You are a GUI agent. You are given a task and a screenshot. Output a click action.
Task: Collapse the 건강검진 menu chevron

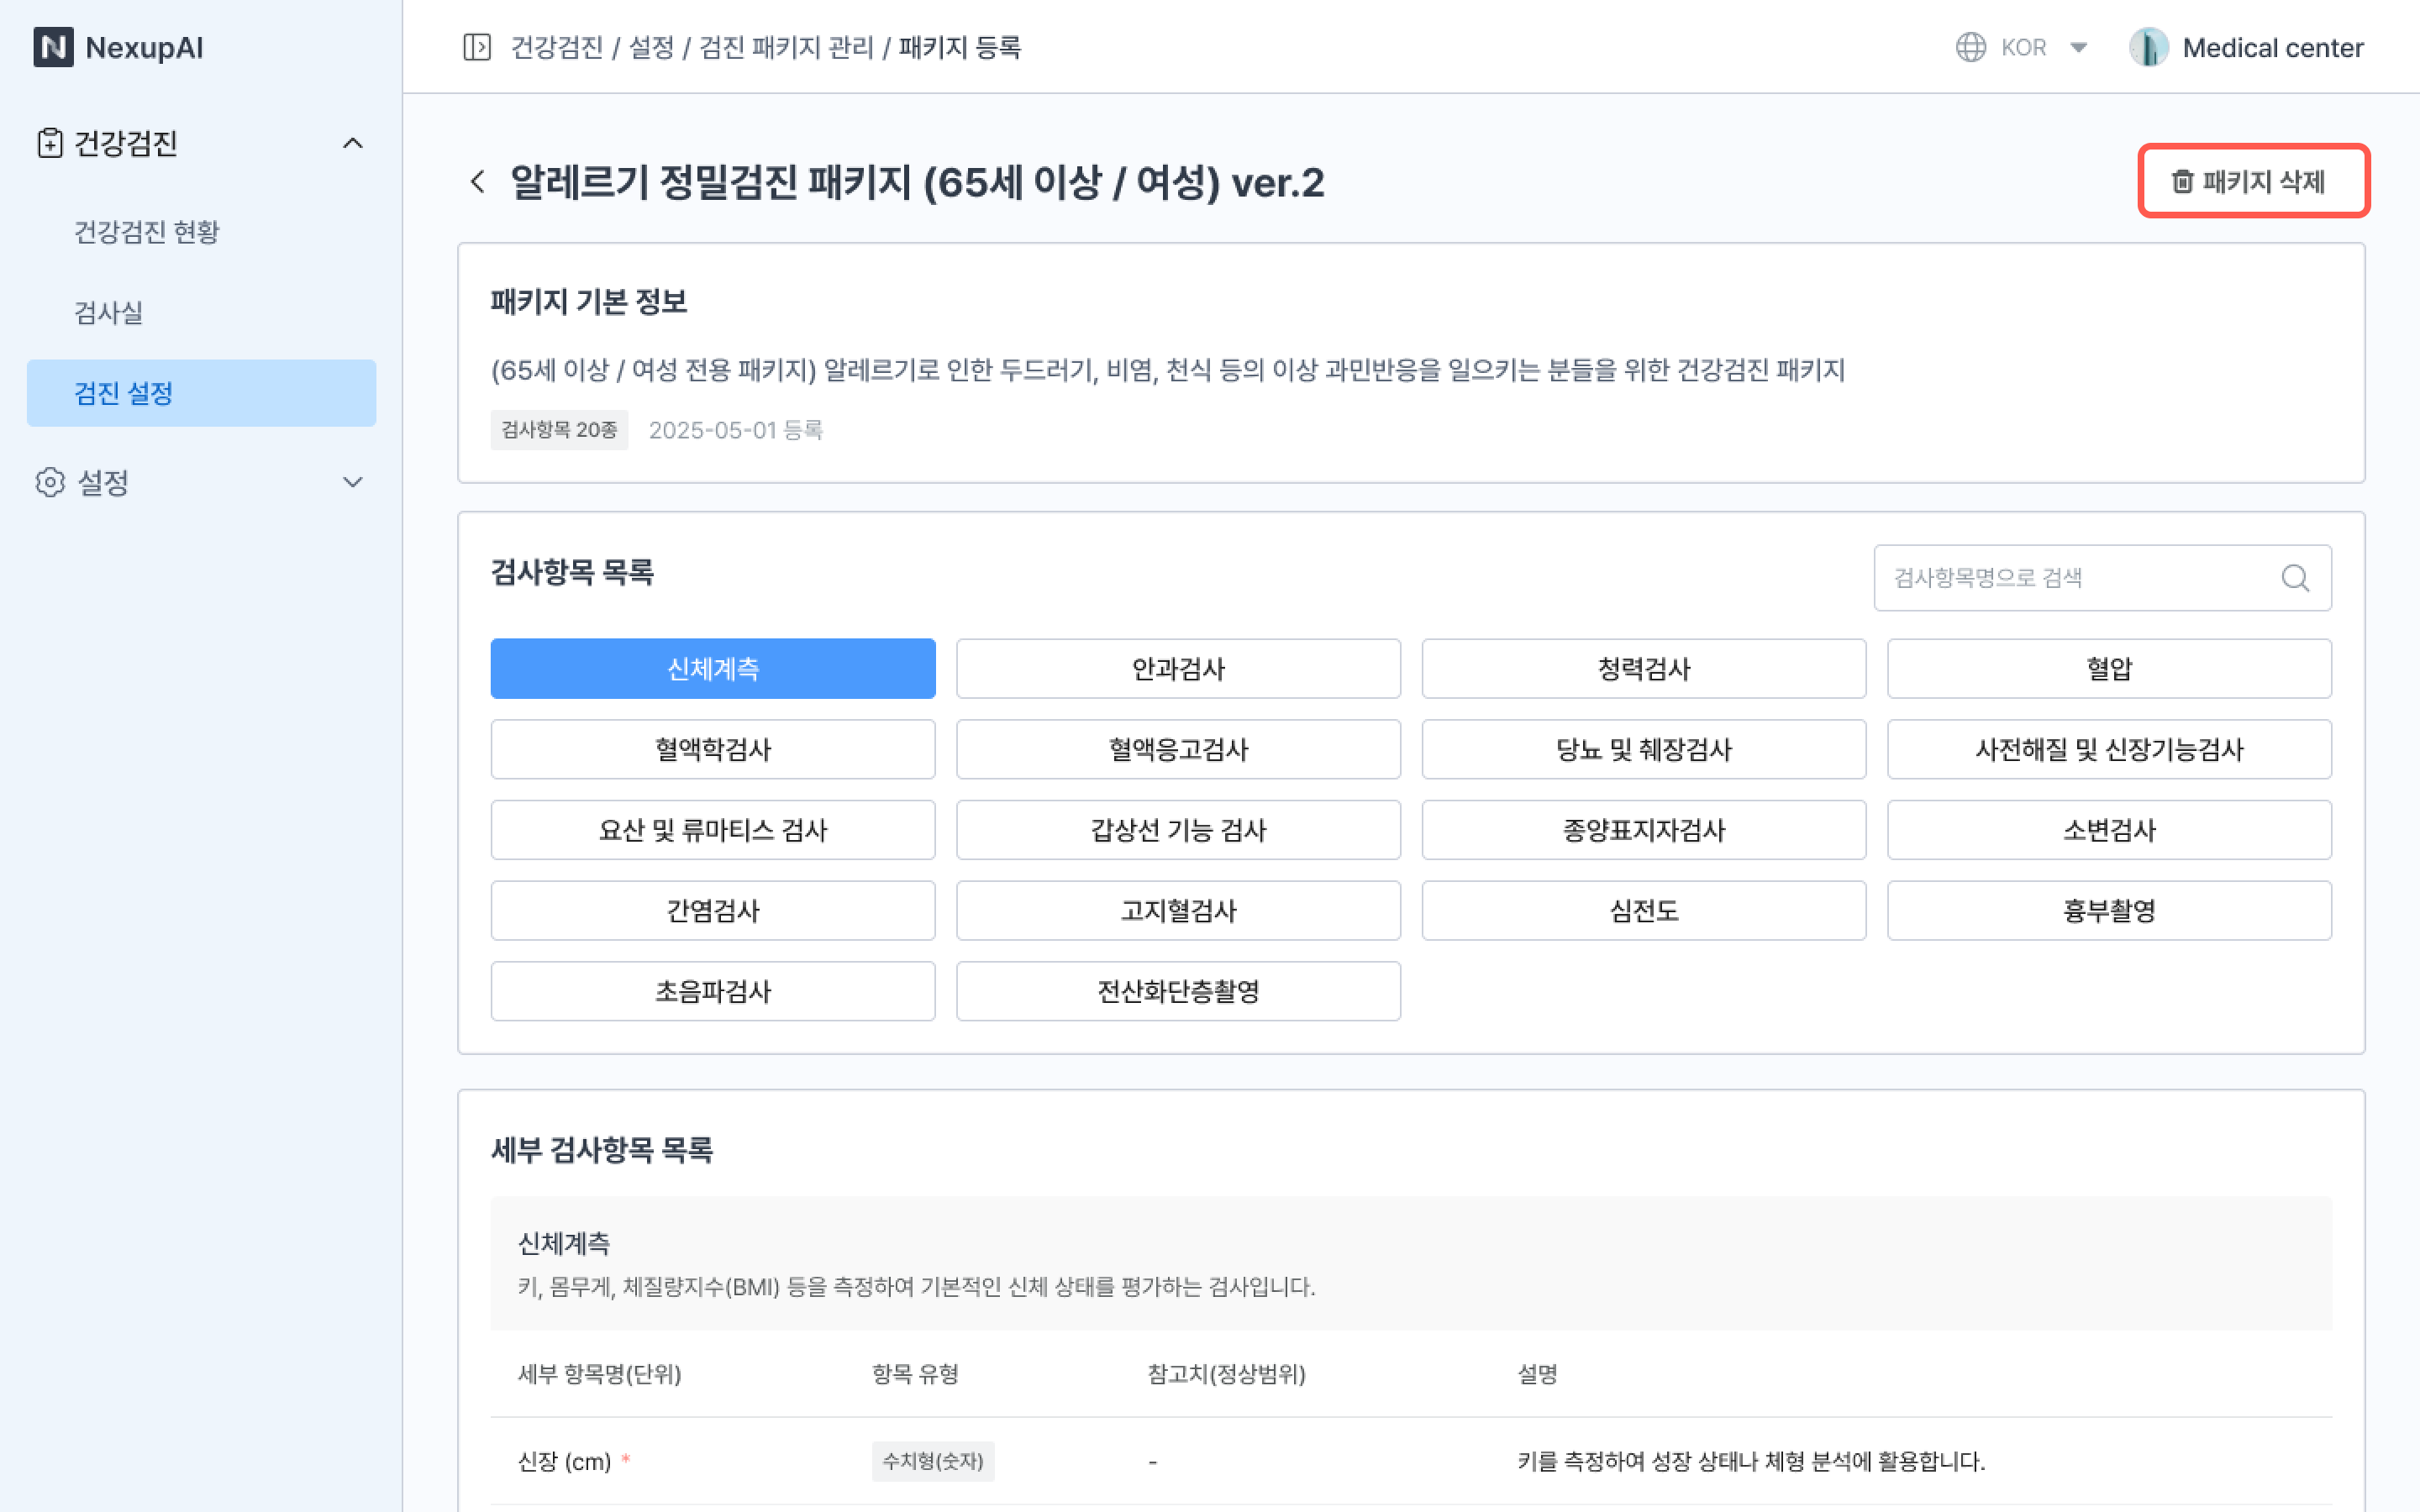352,143
